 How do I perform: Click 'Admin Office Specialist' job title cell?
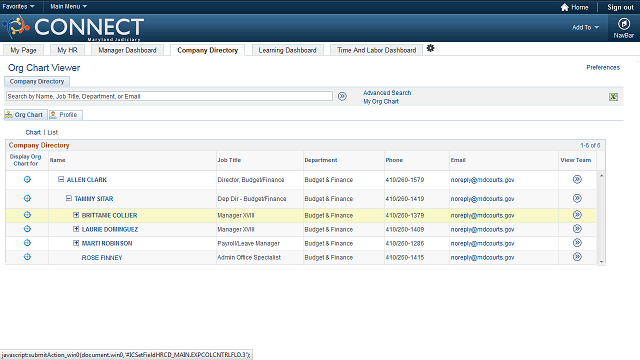pyautogui.click(x=249, y=258)
